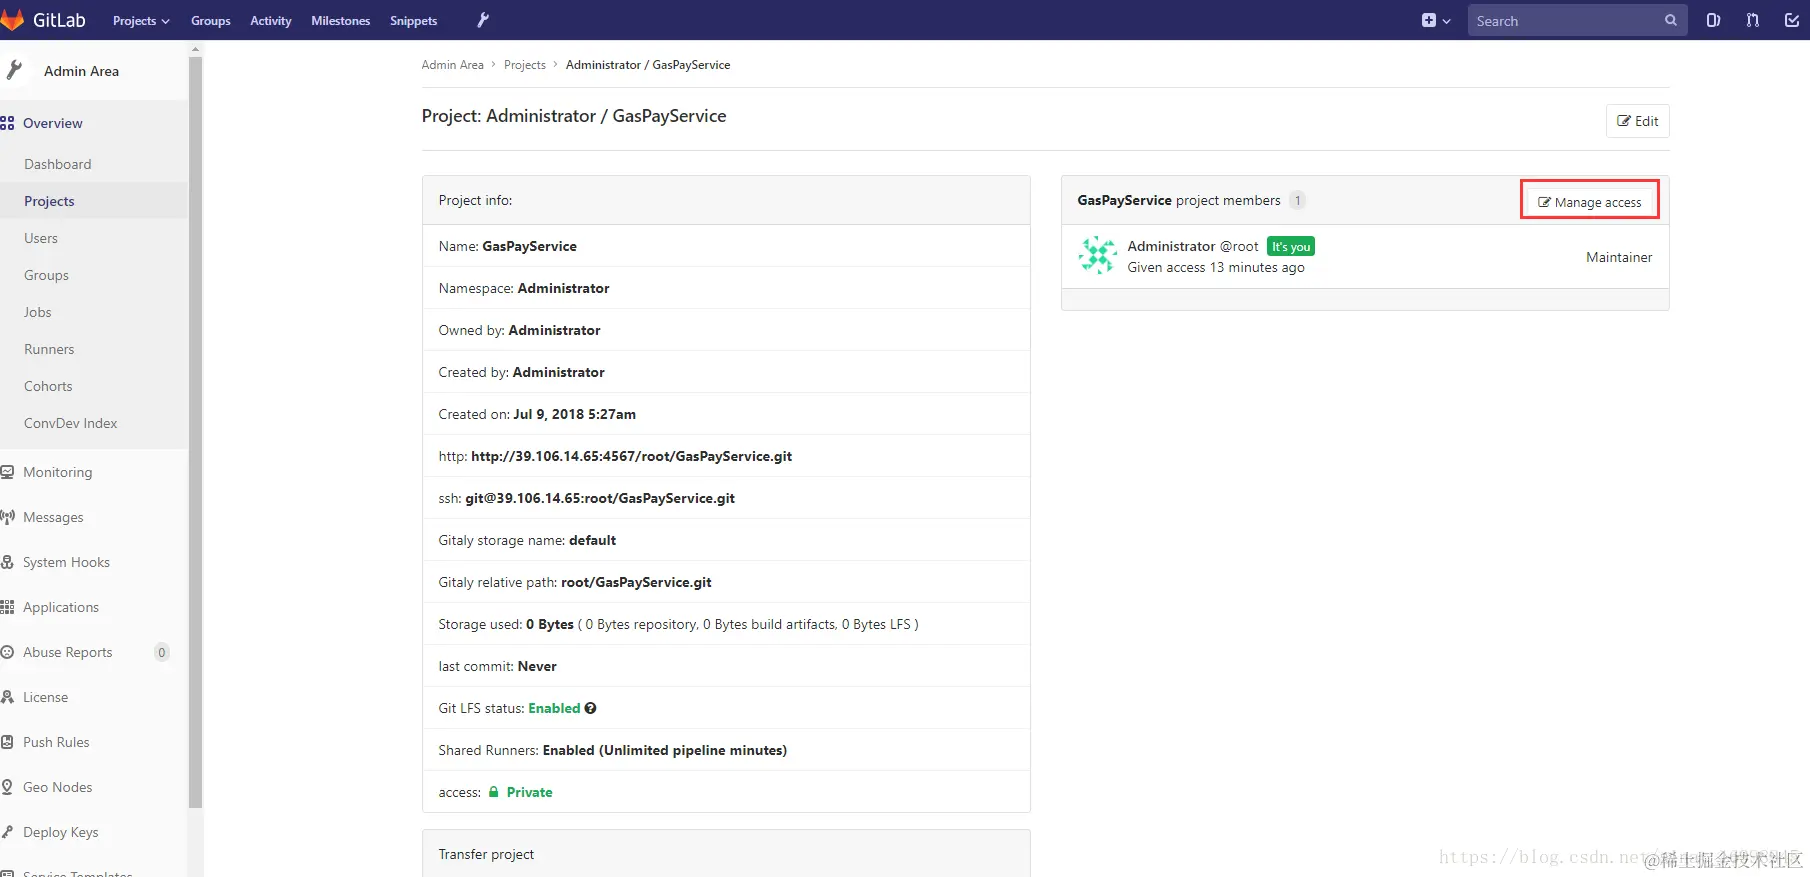The height and width of the screenshot is (877, 1810).
Task: Click Projects breadcrumb link
Action: (x=525, y=65)
